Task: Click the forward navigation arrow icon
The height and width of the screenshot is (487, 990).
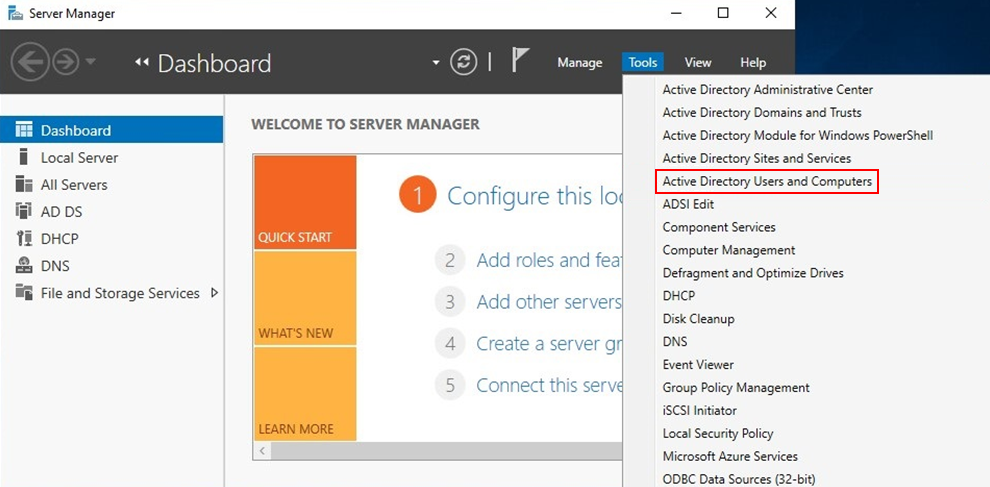Action: (x=65, y=63)
